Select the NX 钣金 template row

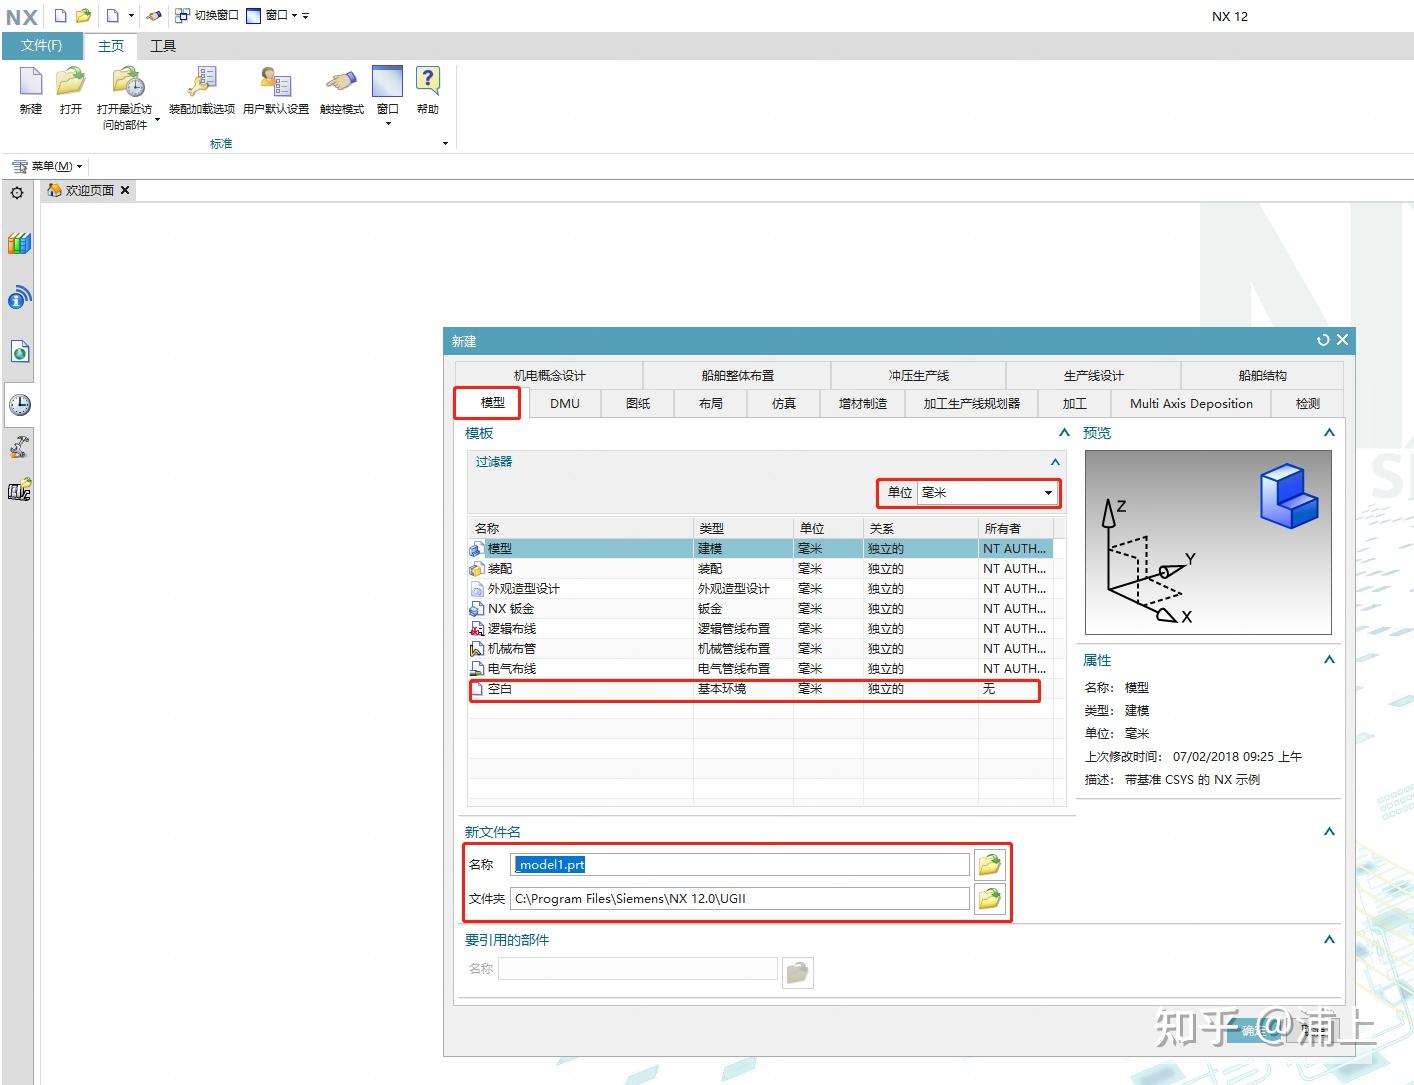pyautogui.click(x=760, y=609)
